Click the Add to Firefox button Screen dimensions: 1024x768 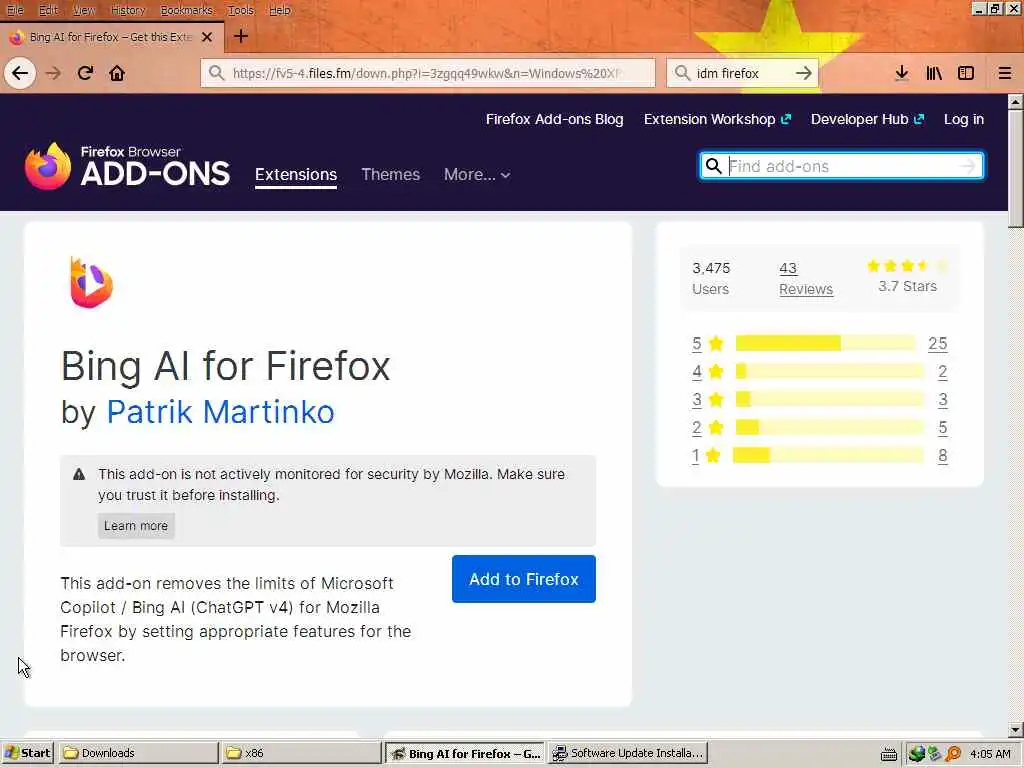[x=524, y=579]
